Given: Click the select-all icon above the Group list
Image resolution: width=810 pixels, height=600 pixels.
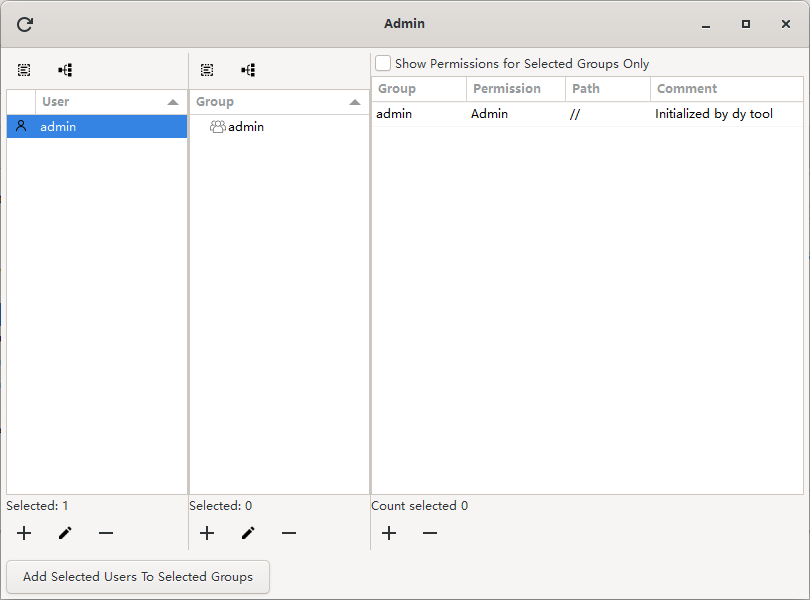Looking at the screenshot, I should click(x=207, y=70).
